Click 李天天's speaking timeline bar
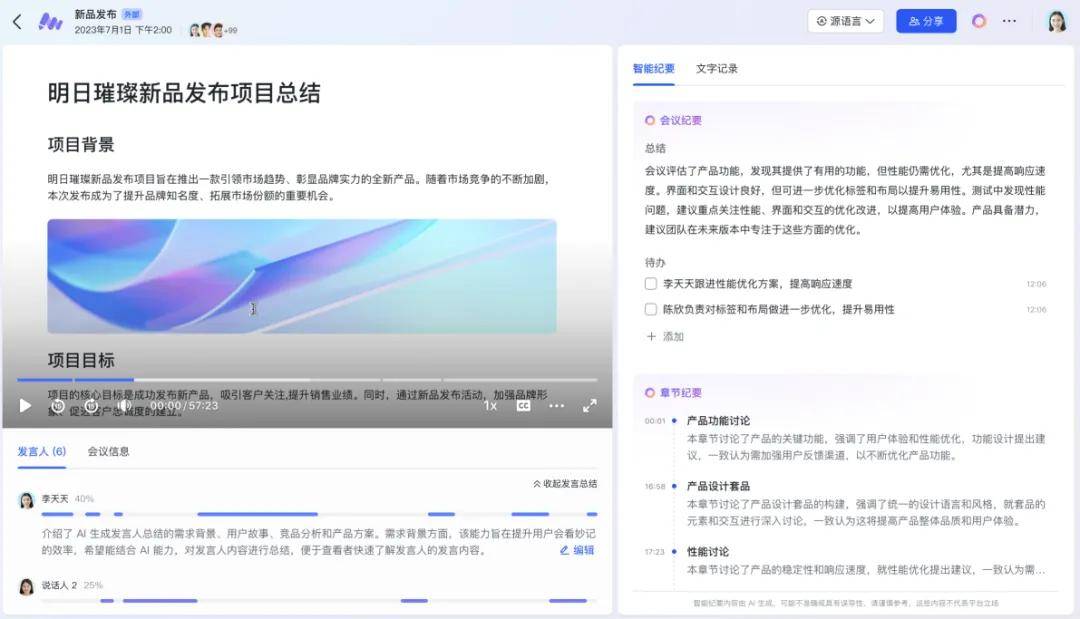Viewport: 1080px width, 619px height. coord(319,514)
